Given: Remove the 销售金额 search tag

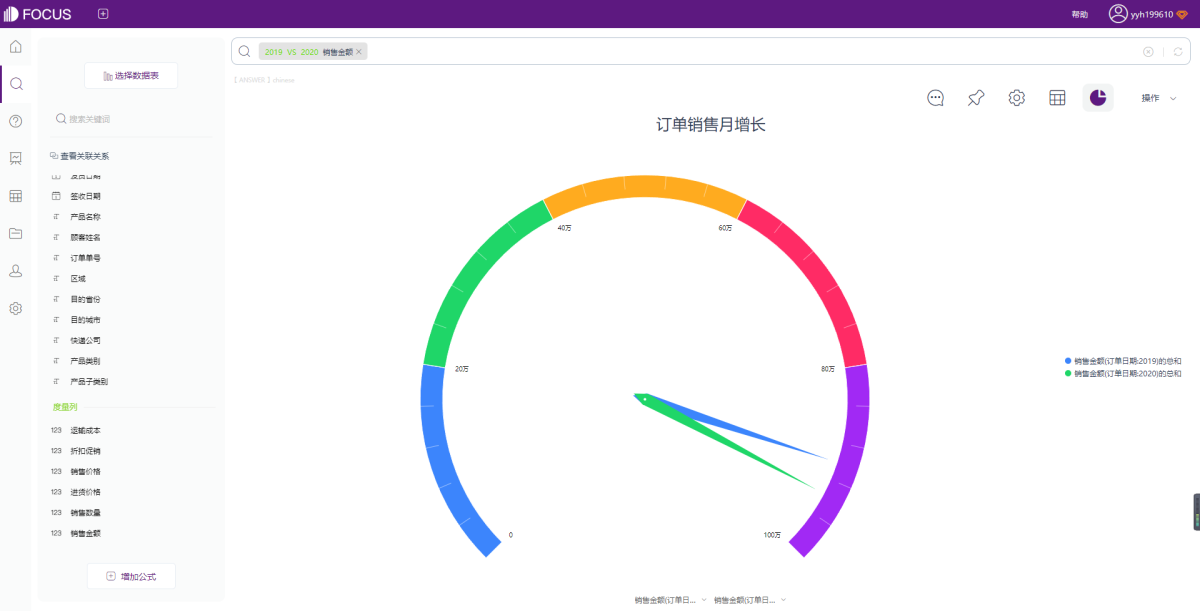Looking at the screenshot, I should (x=359, y=51).
